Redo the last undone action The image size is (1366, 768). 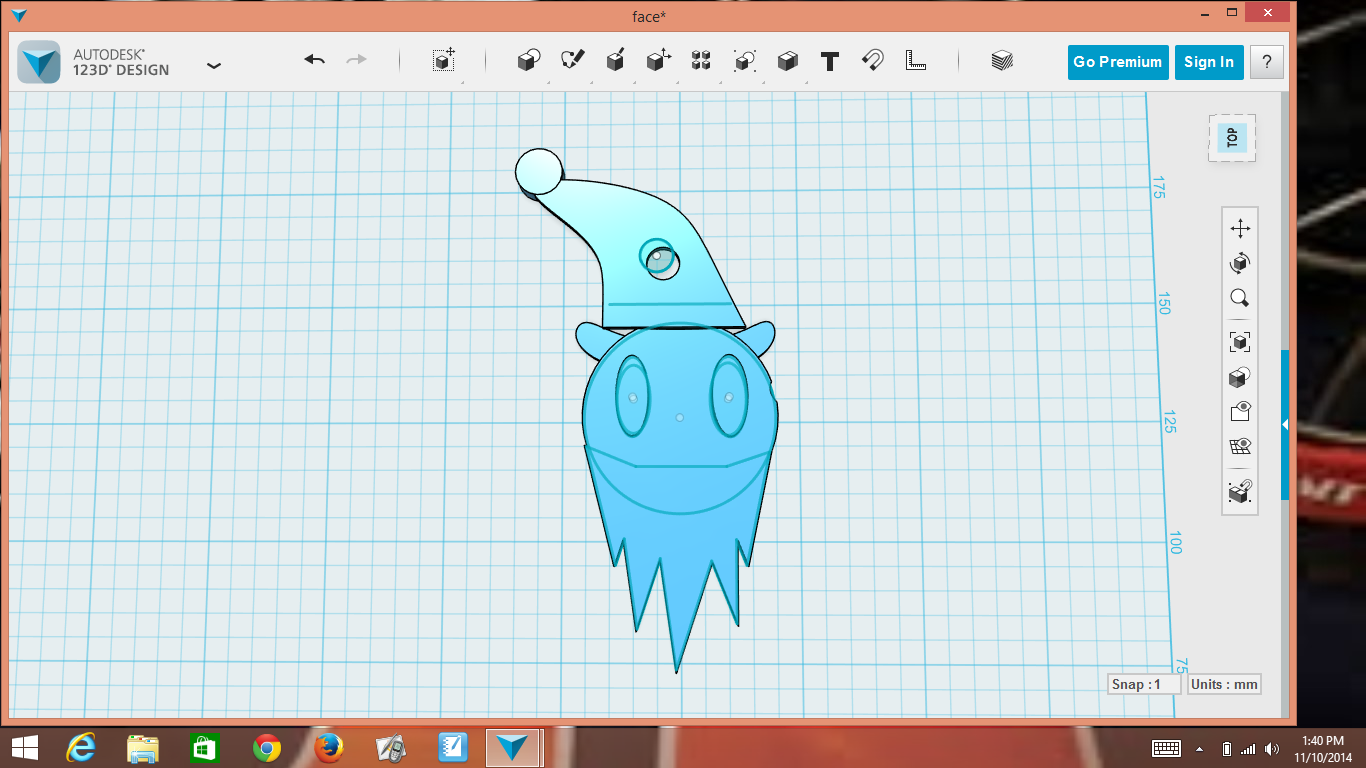pyautogui.click(x=356, y=60)
